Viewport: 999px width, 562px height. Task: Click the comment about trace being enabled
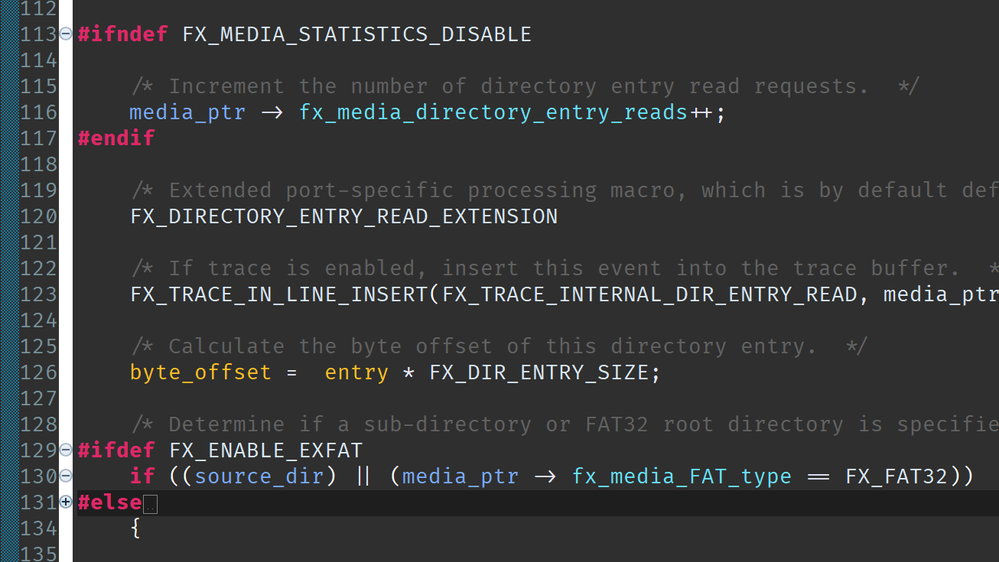point(564,268)
